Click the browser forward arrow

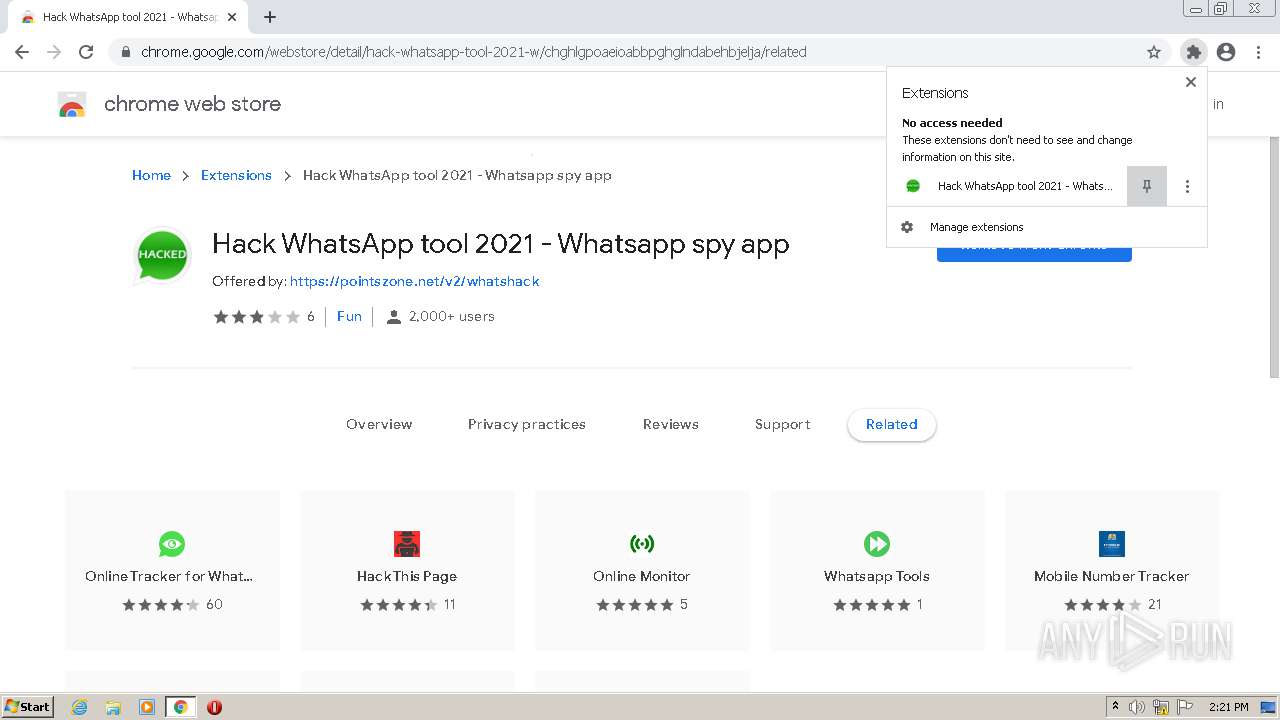point(54,52)
